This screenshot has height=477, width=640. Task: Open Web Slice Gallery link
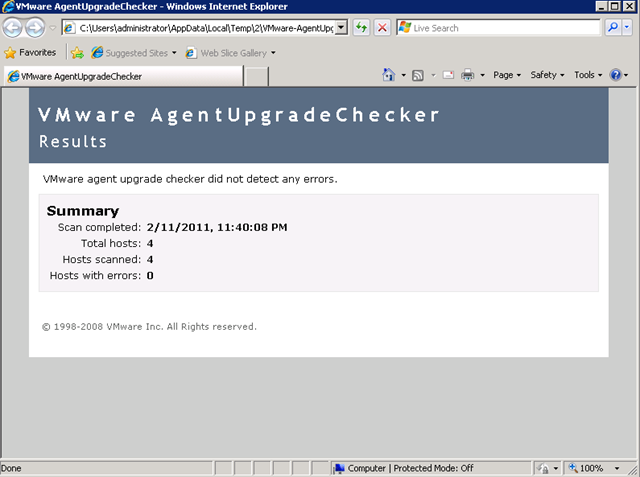[x=226, y=53]
